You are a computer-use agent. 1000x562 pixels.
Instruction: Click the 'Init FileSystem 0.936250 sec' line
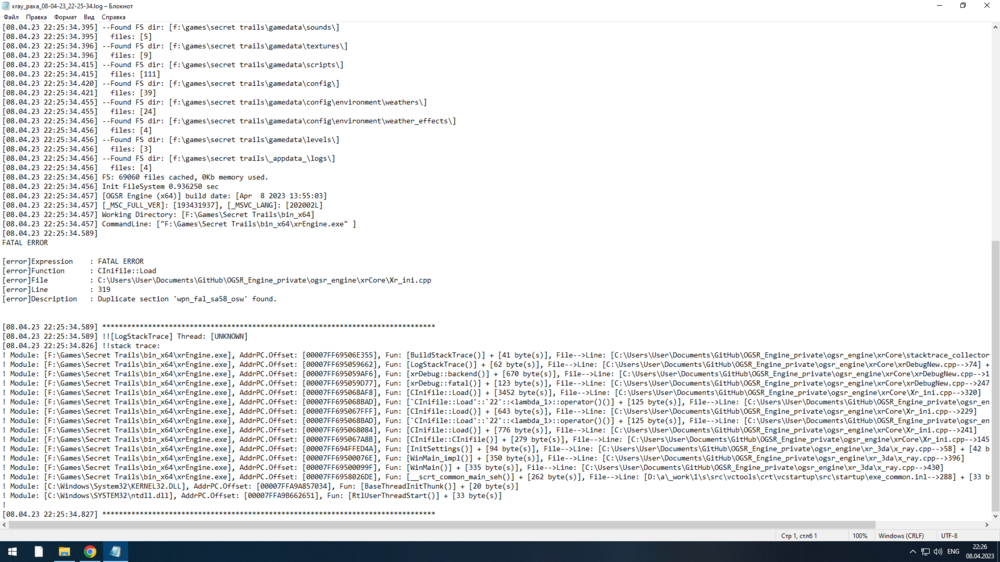click(x=110, y=187)
